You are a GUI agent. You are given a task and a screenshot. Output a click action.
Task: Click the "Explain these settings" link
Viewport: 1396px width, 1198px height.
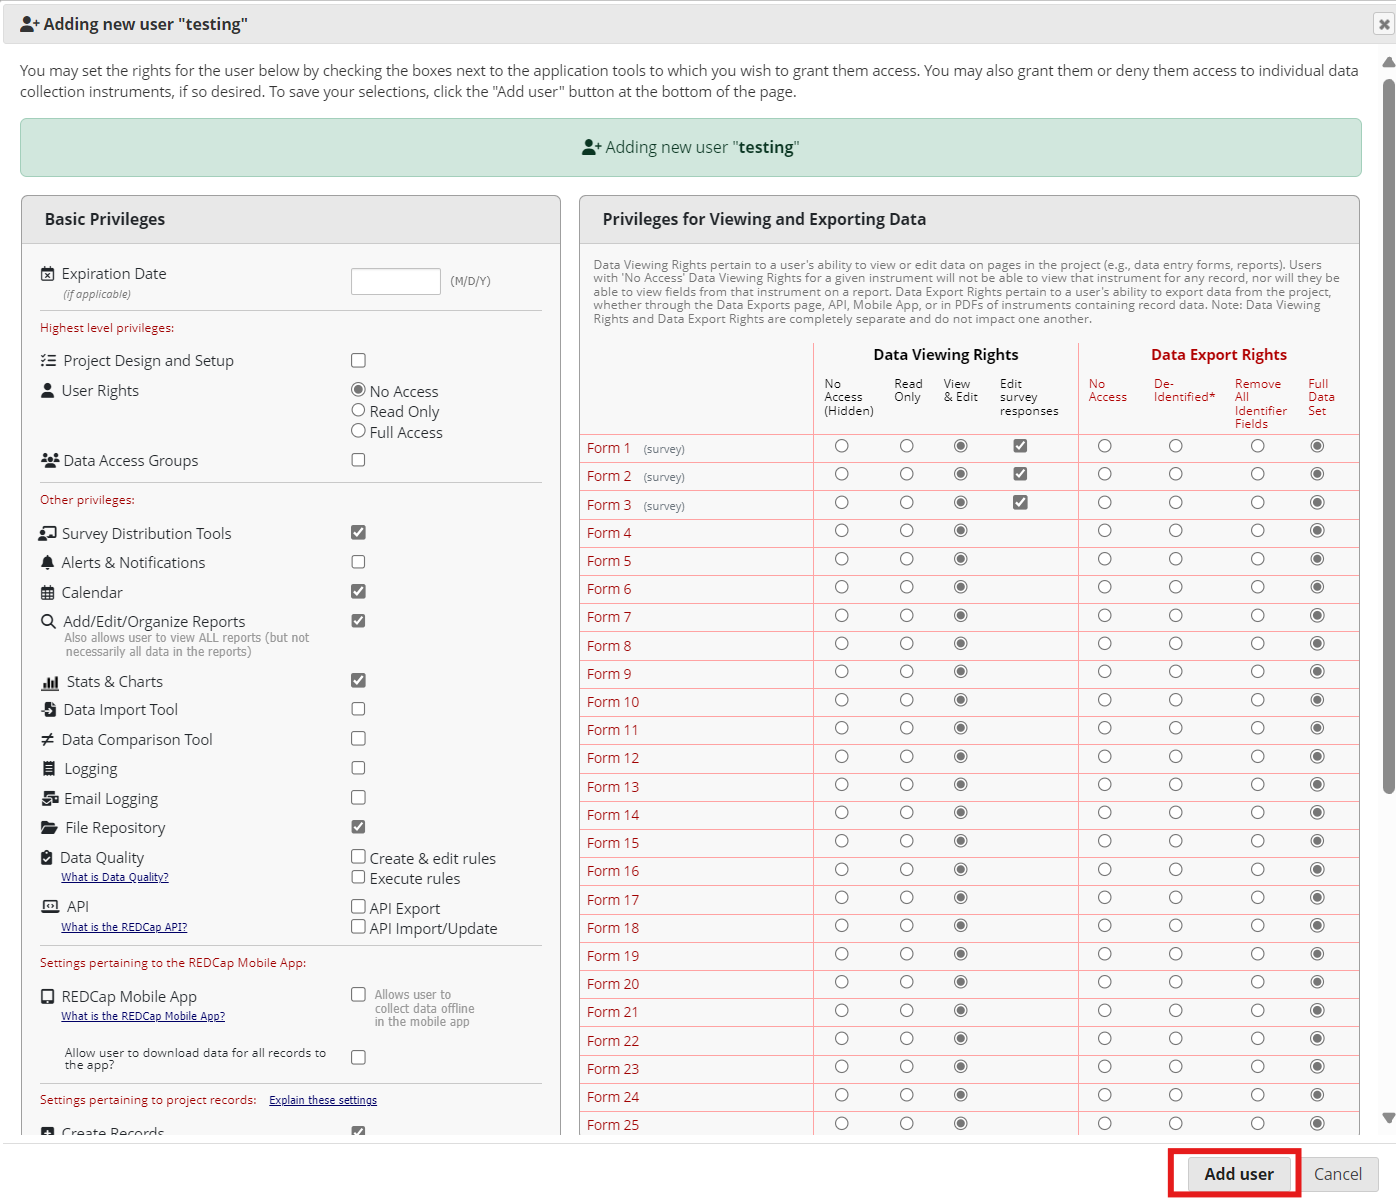322,1100
